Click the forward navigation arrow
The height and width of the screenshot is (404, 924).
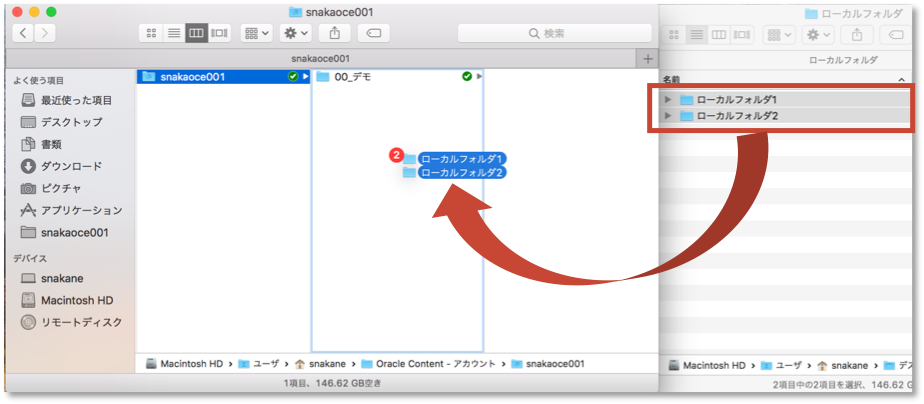[x=47, y=33]
